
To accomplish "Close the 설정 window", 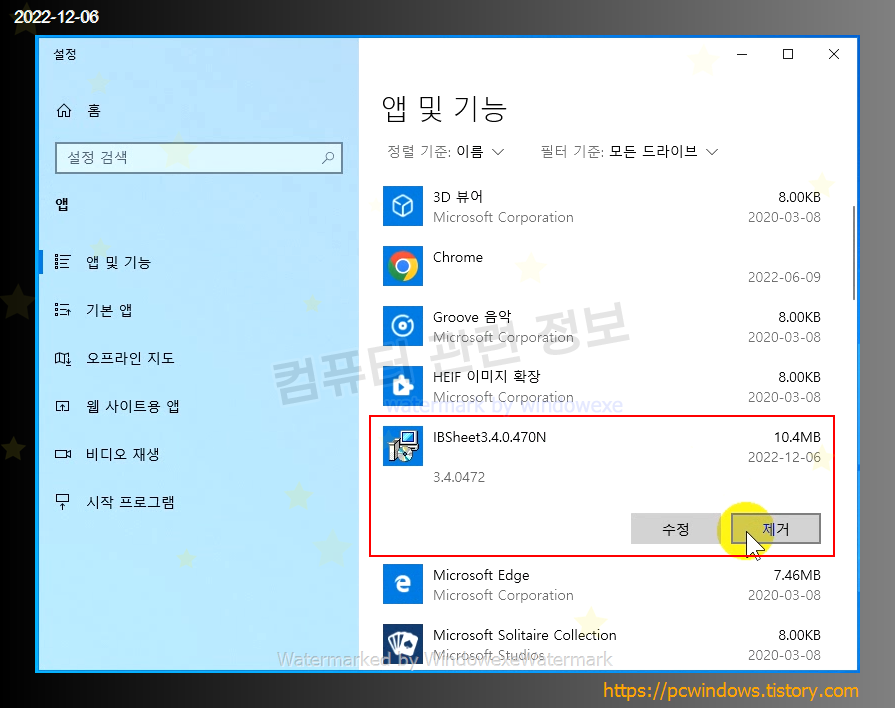I will click(833, 54).
